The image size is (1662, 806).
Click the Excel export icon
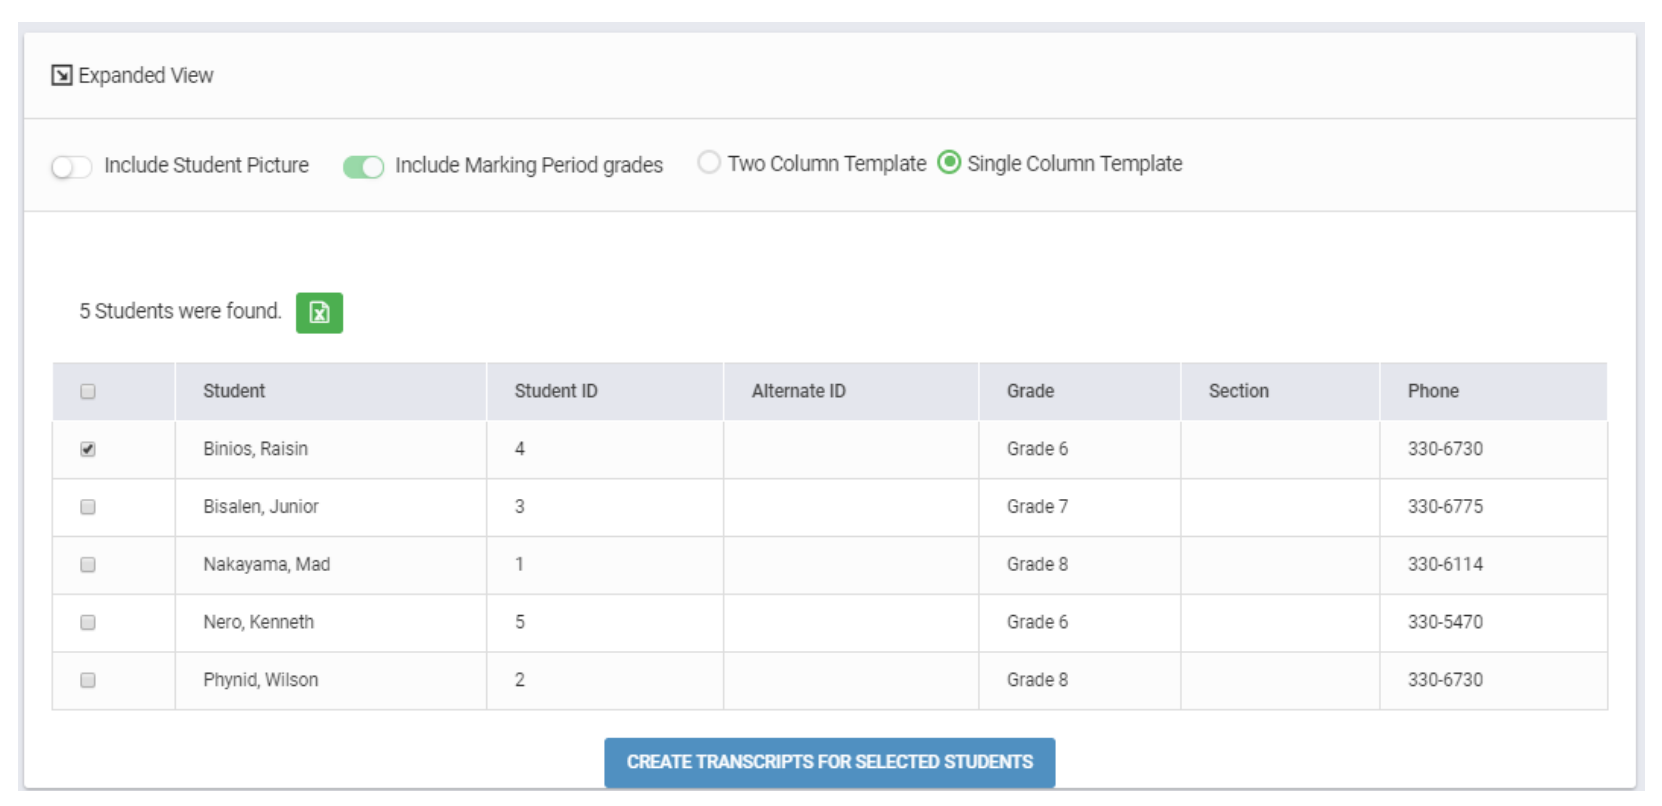[319, 313]
